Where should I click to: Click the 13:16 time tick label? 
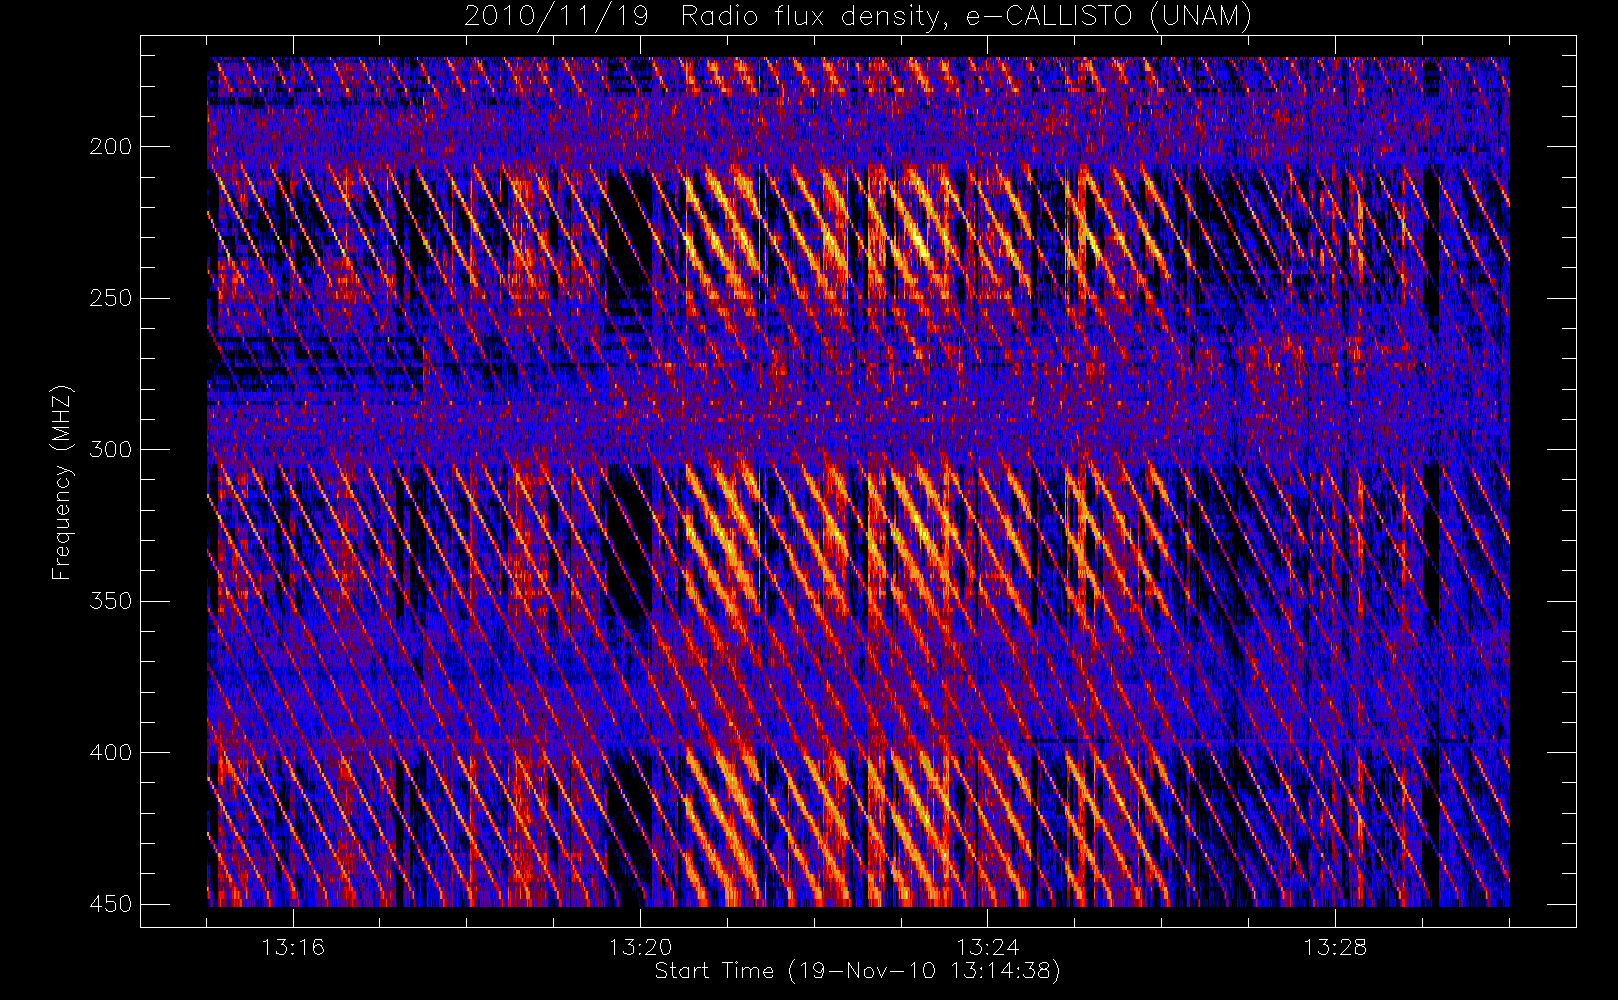click(294, 946)
